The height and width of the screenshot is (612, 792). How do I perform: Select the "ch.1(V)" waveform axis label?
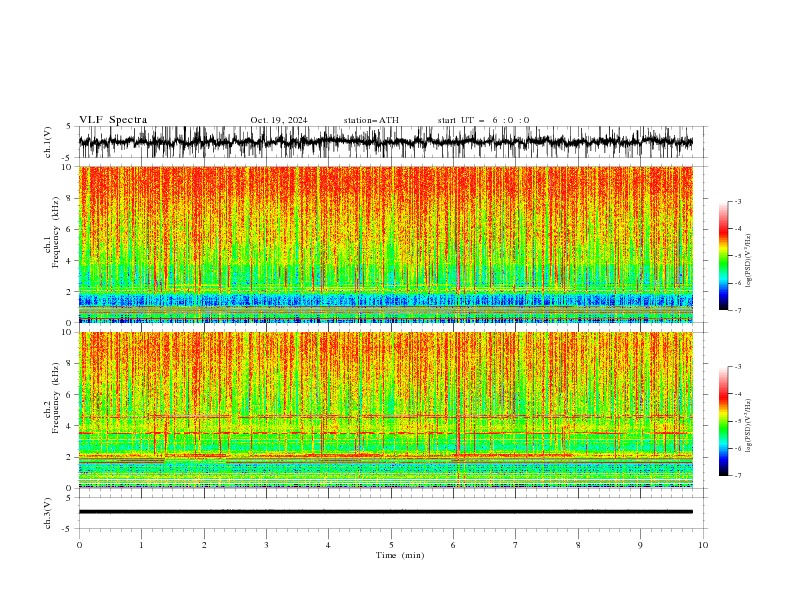pos(48,142)
